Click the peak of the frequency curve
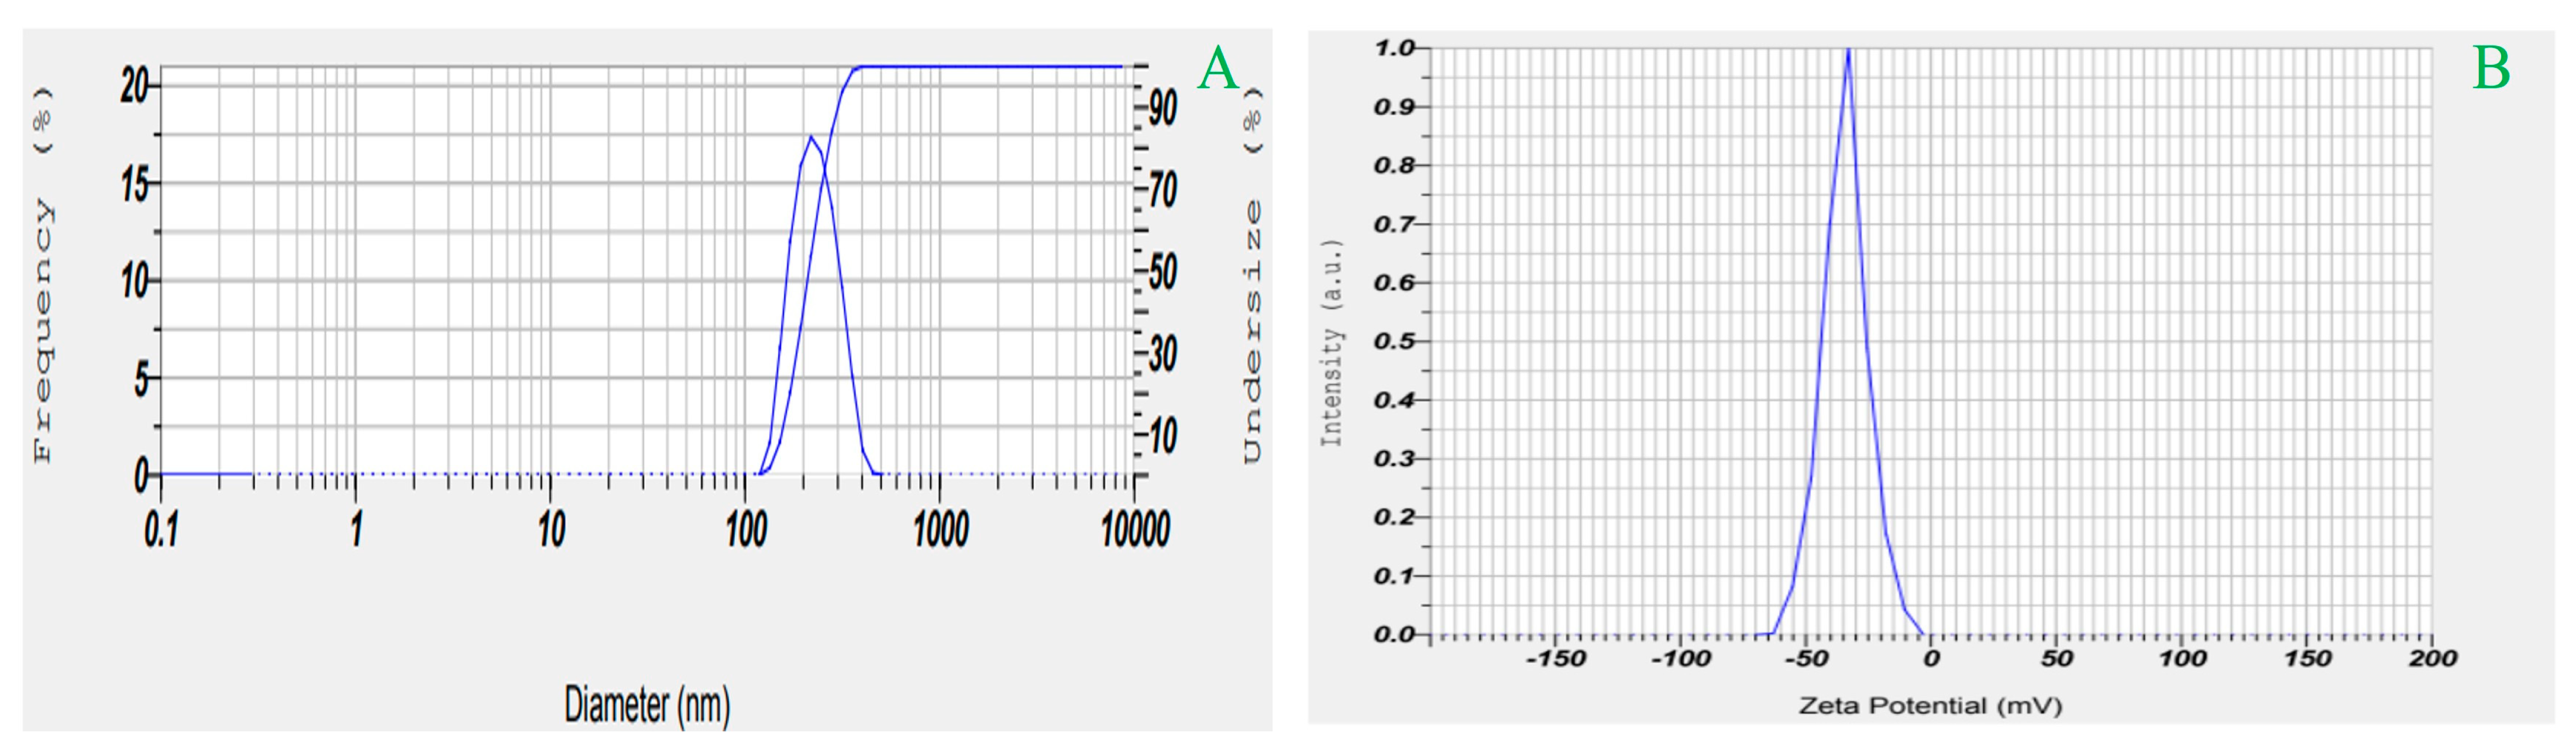 pos(810,137)
